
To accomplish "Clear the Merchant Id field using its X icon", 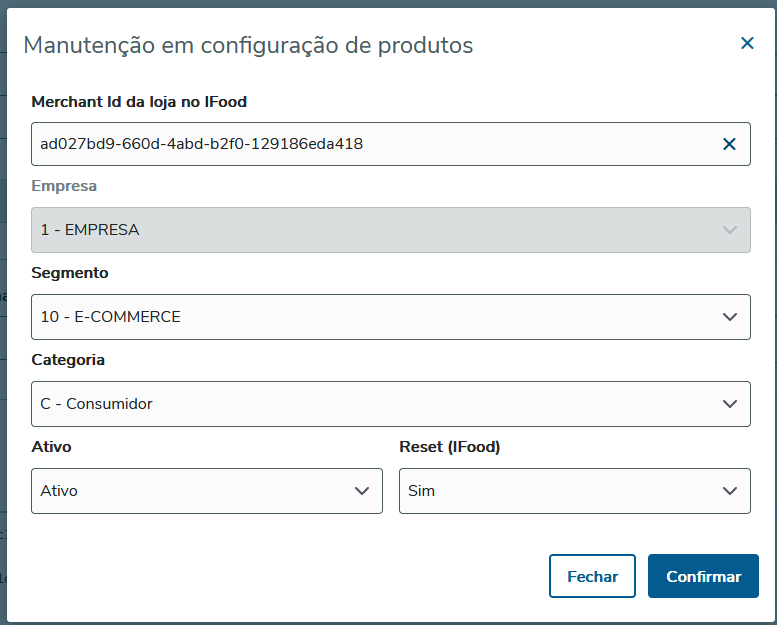I will pos(729,144).
